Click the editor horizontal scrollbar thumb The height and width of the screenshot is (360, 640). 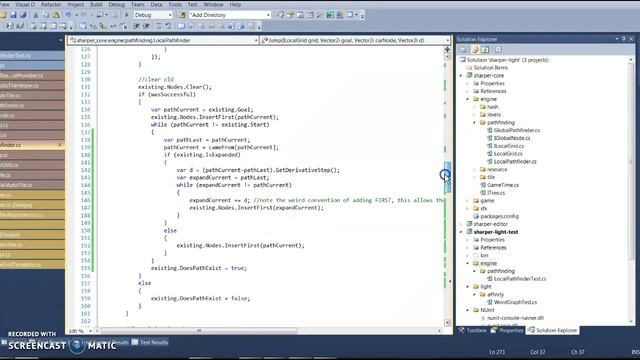199,331
